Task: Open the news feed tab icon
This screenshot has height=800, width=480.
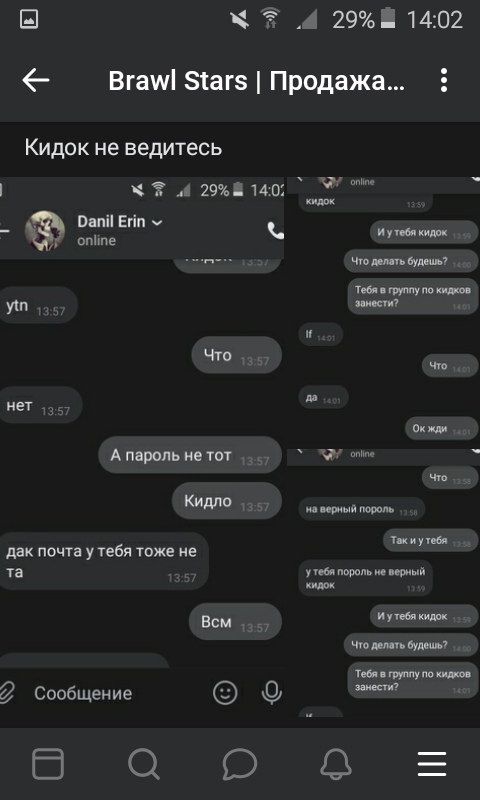Action: [x=48, y=764]
